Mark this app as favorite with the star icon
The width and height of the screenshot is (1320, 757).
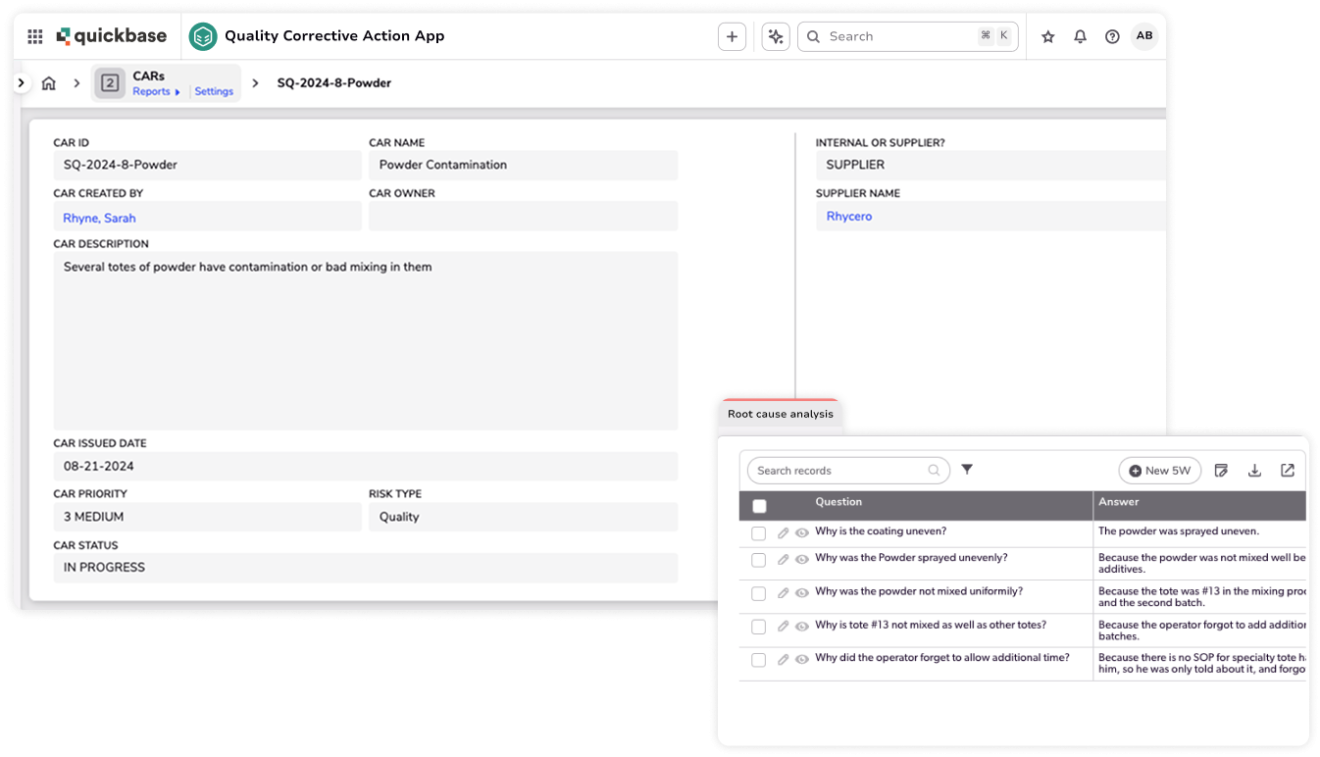point(1047,36)
